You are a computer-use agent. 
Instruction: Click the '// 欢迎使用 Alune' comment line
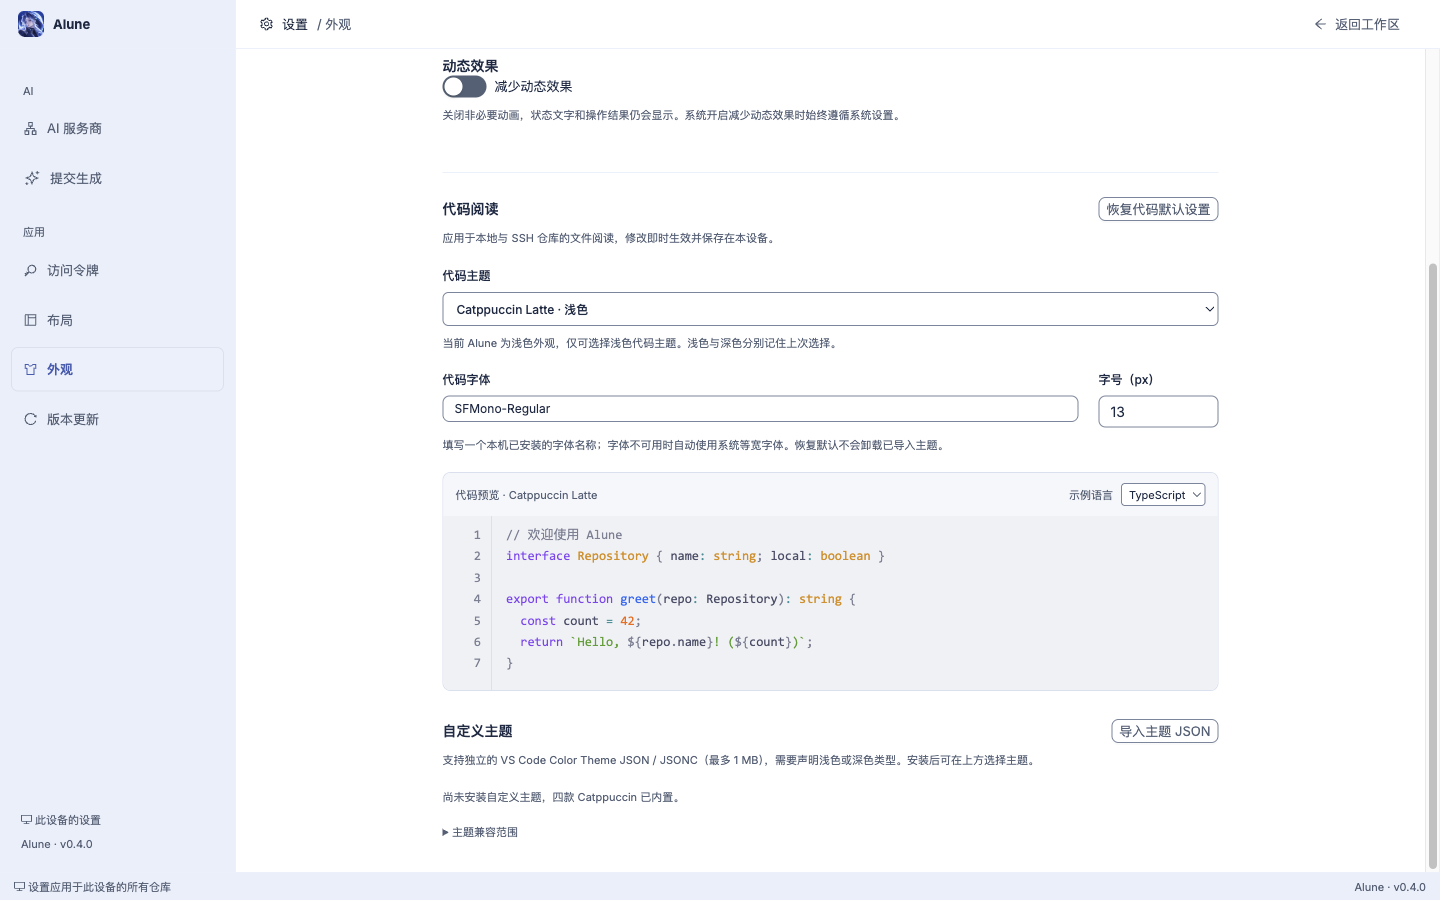click(x=564, y=535)
